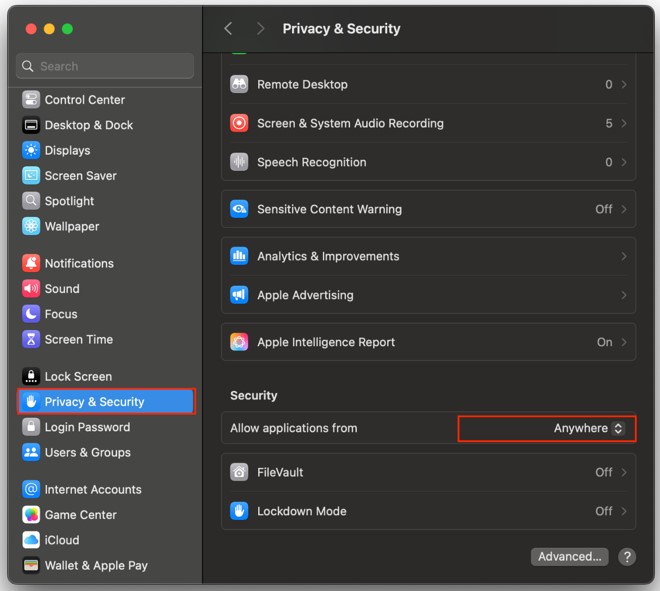Go back with the left arrow

pos(228,29)
